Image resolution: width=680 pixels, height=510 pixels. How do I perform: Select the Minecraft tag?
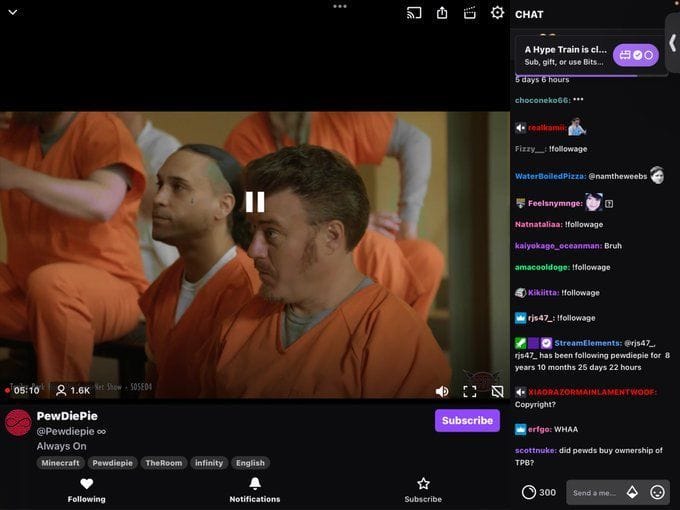pos(60,463)
